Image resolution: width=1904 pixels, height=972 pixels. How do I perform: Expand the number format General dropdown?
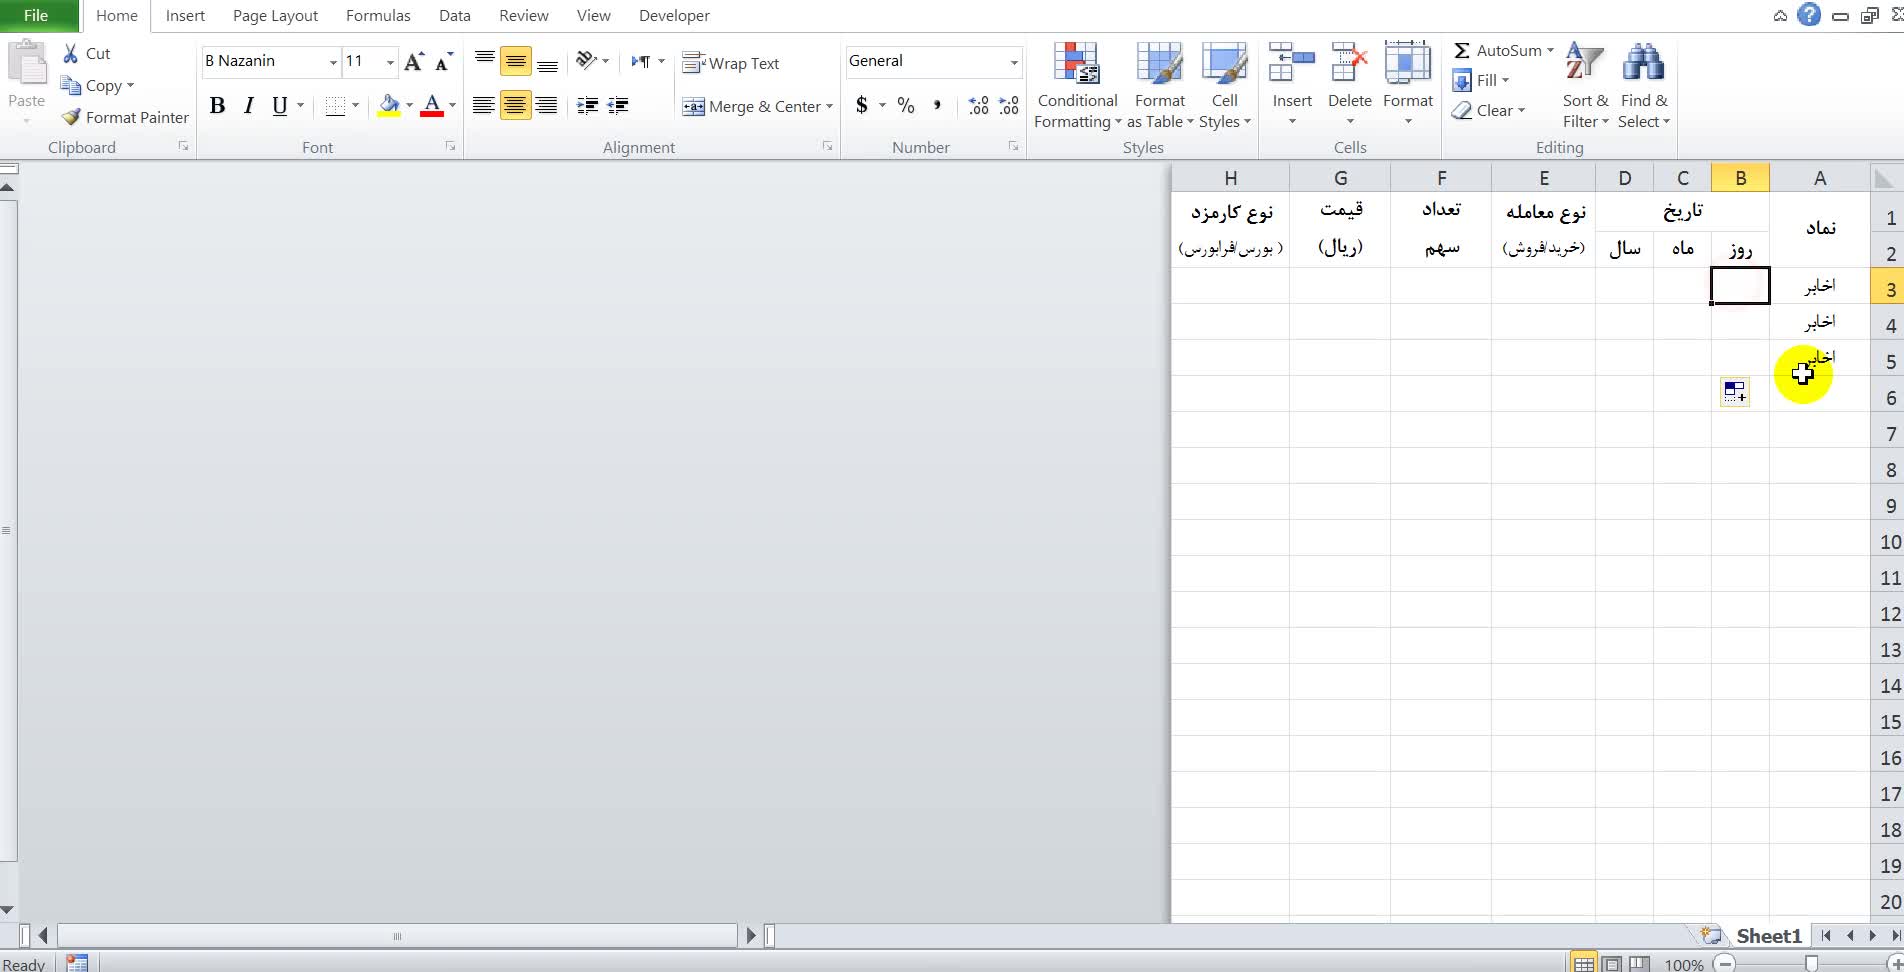pos(1013,62)
